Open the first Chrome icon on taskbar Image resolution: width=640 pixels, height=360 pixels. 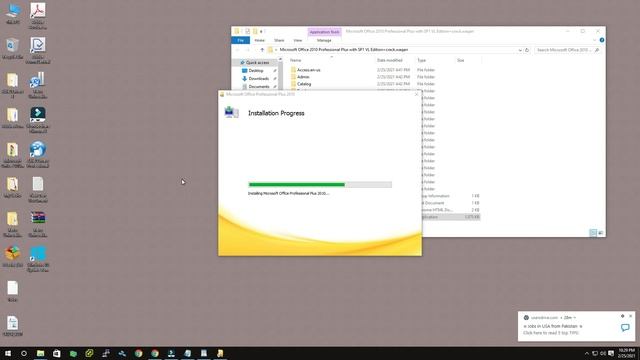(x=138, y=353)
